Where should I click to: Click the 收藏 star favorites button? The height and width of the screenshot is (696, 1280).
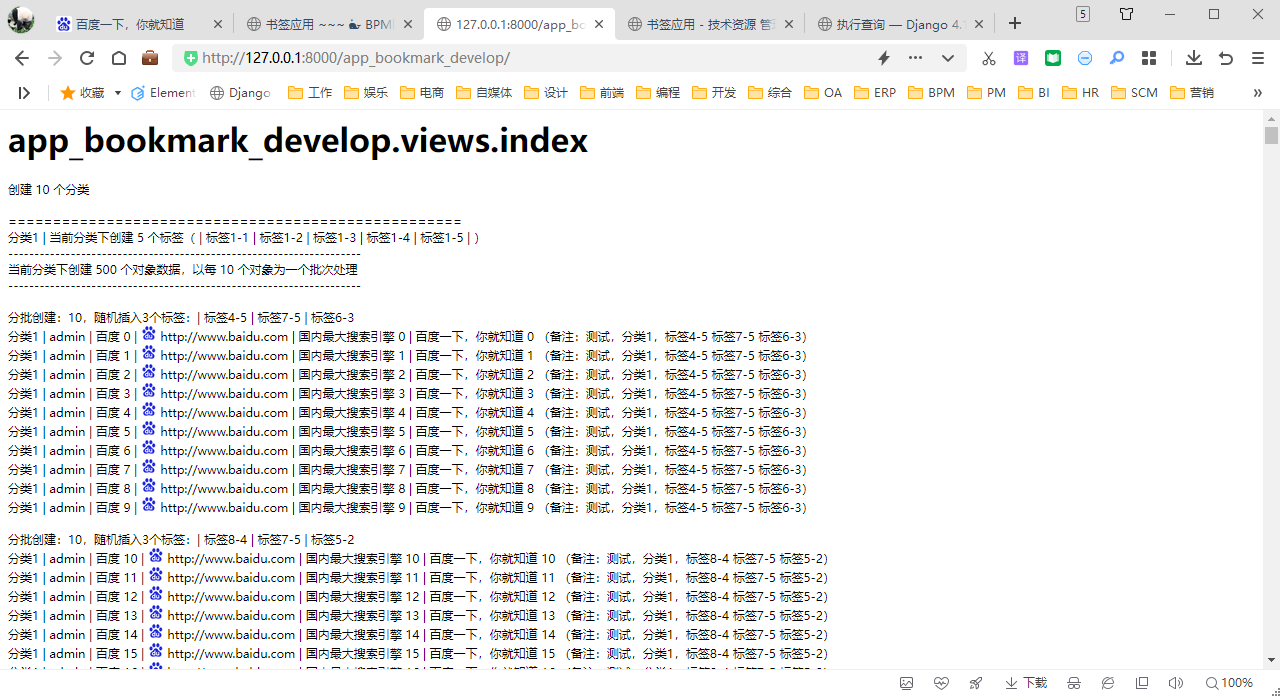(82, 92)
